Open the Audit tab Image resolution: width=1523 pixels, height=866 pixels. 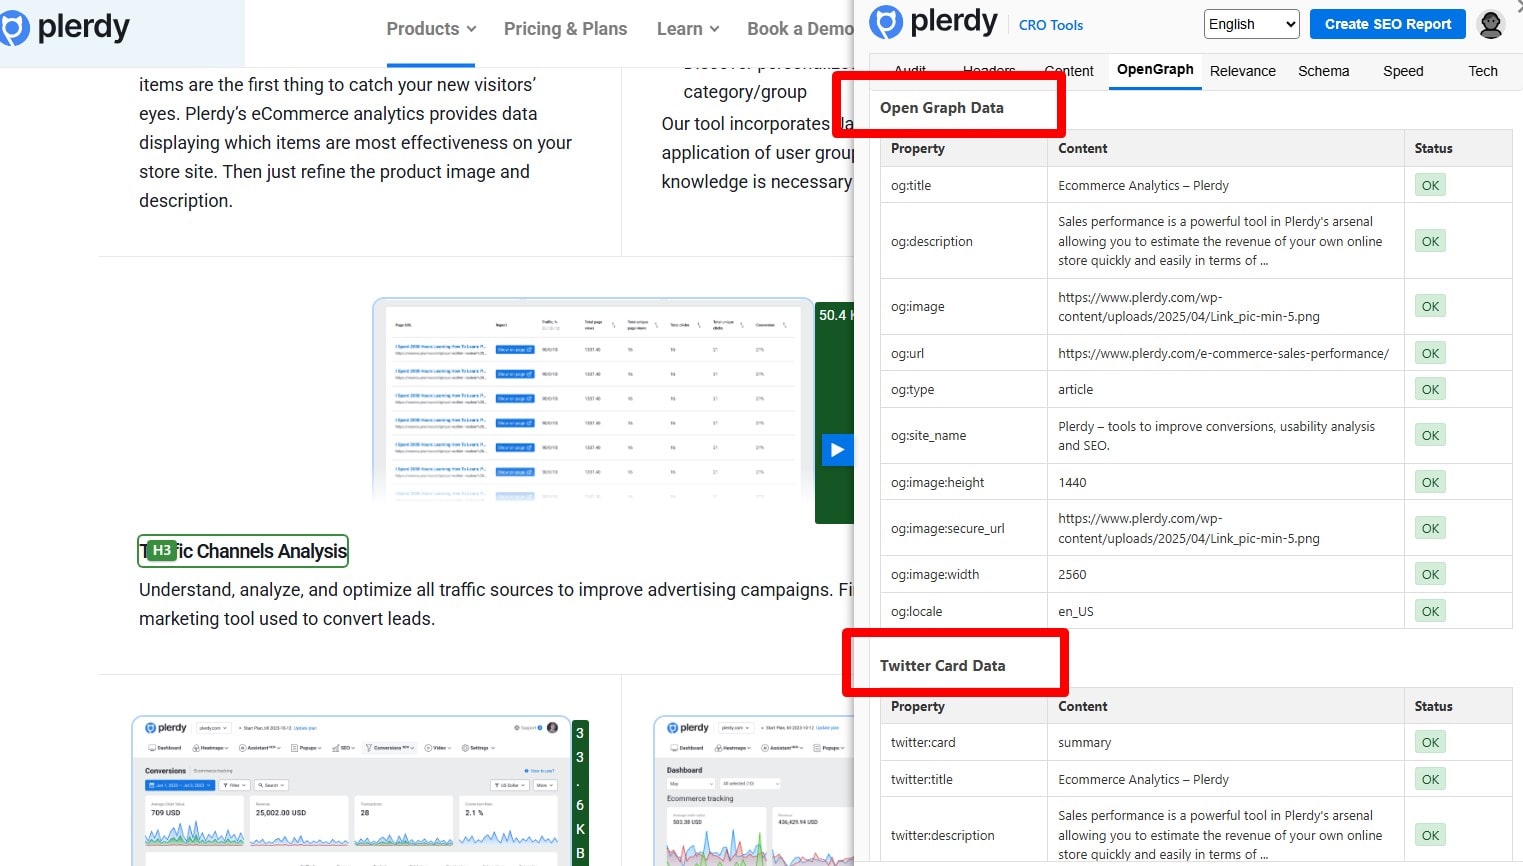point(909,71)
